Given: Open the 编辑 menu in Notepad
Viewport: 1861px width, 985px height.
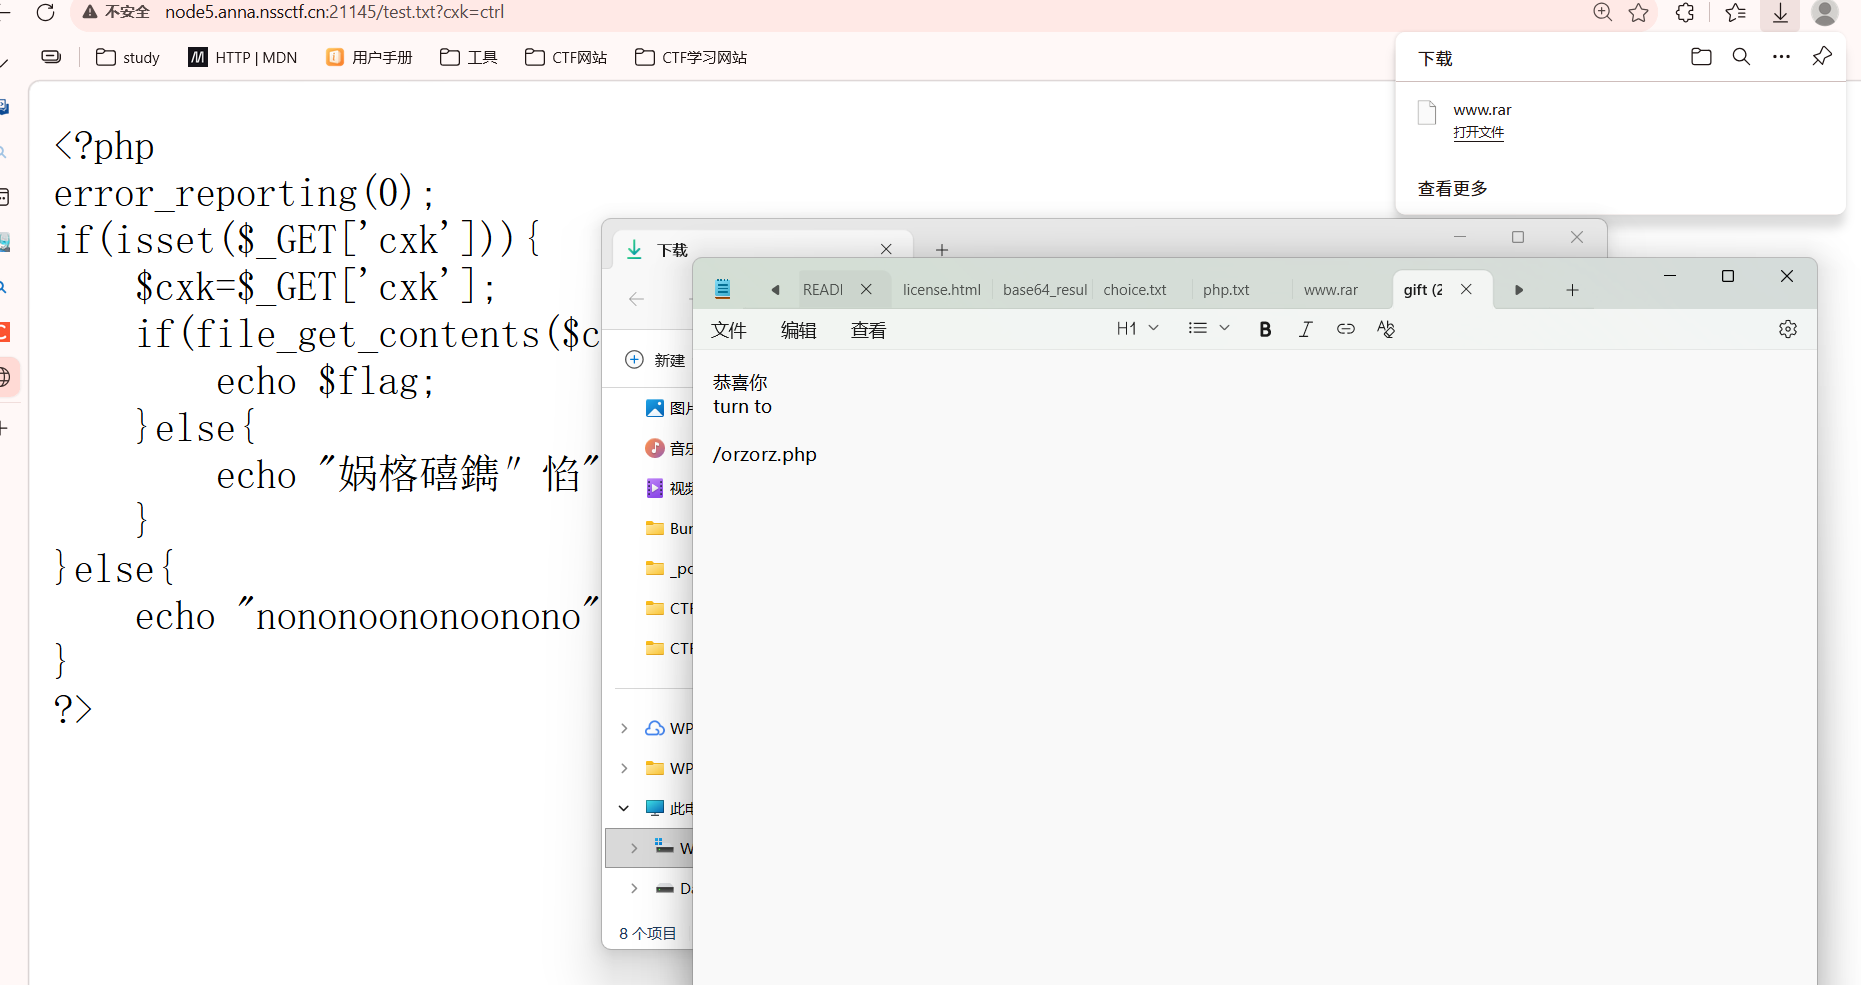Looking at the screenshot, I should click(x=798, y=331).
